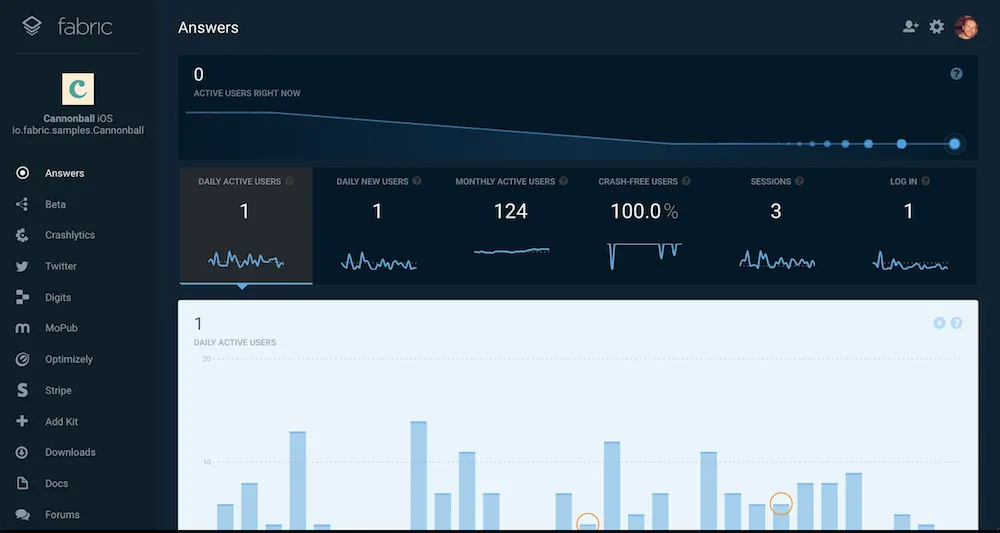
Task: Open the Downloads link in sidebar
Action: point(70,452)
